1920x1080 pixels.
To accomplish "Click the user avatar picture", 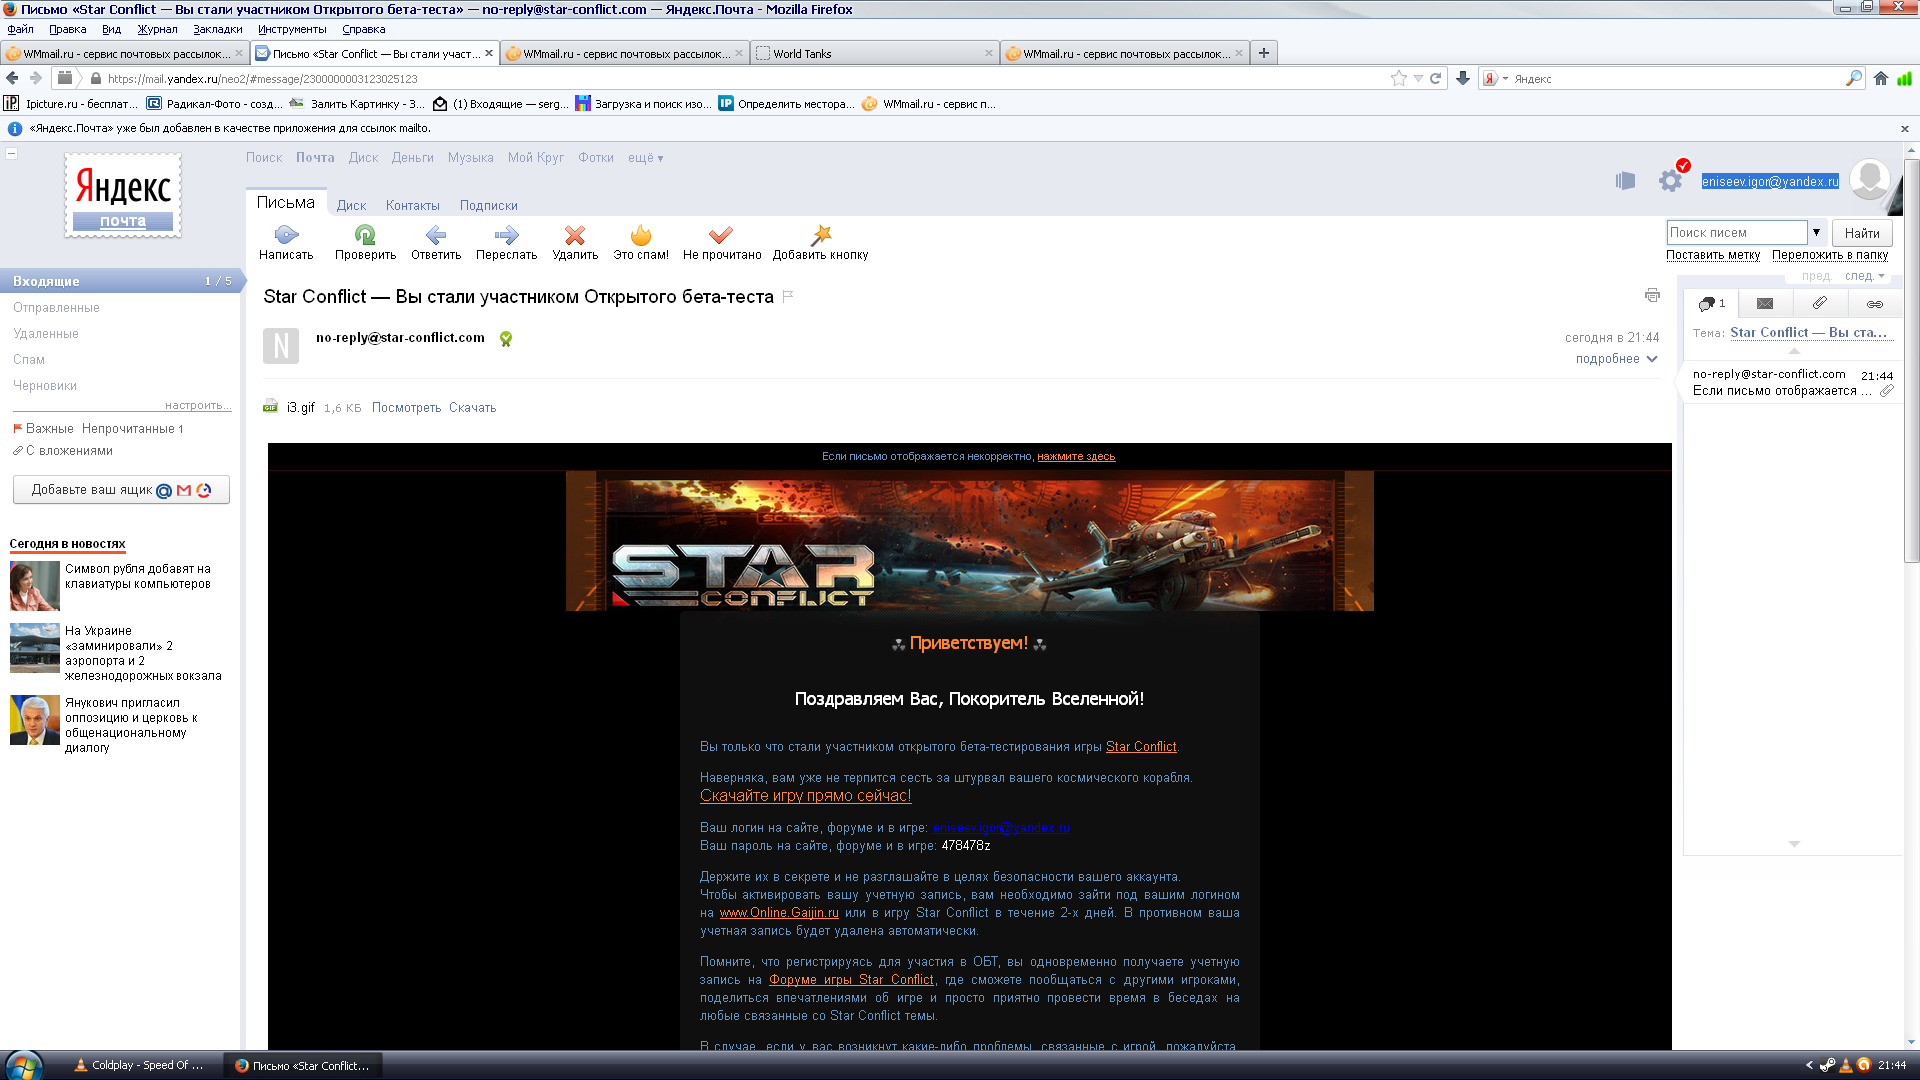I will [1869, 180].
